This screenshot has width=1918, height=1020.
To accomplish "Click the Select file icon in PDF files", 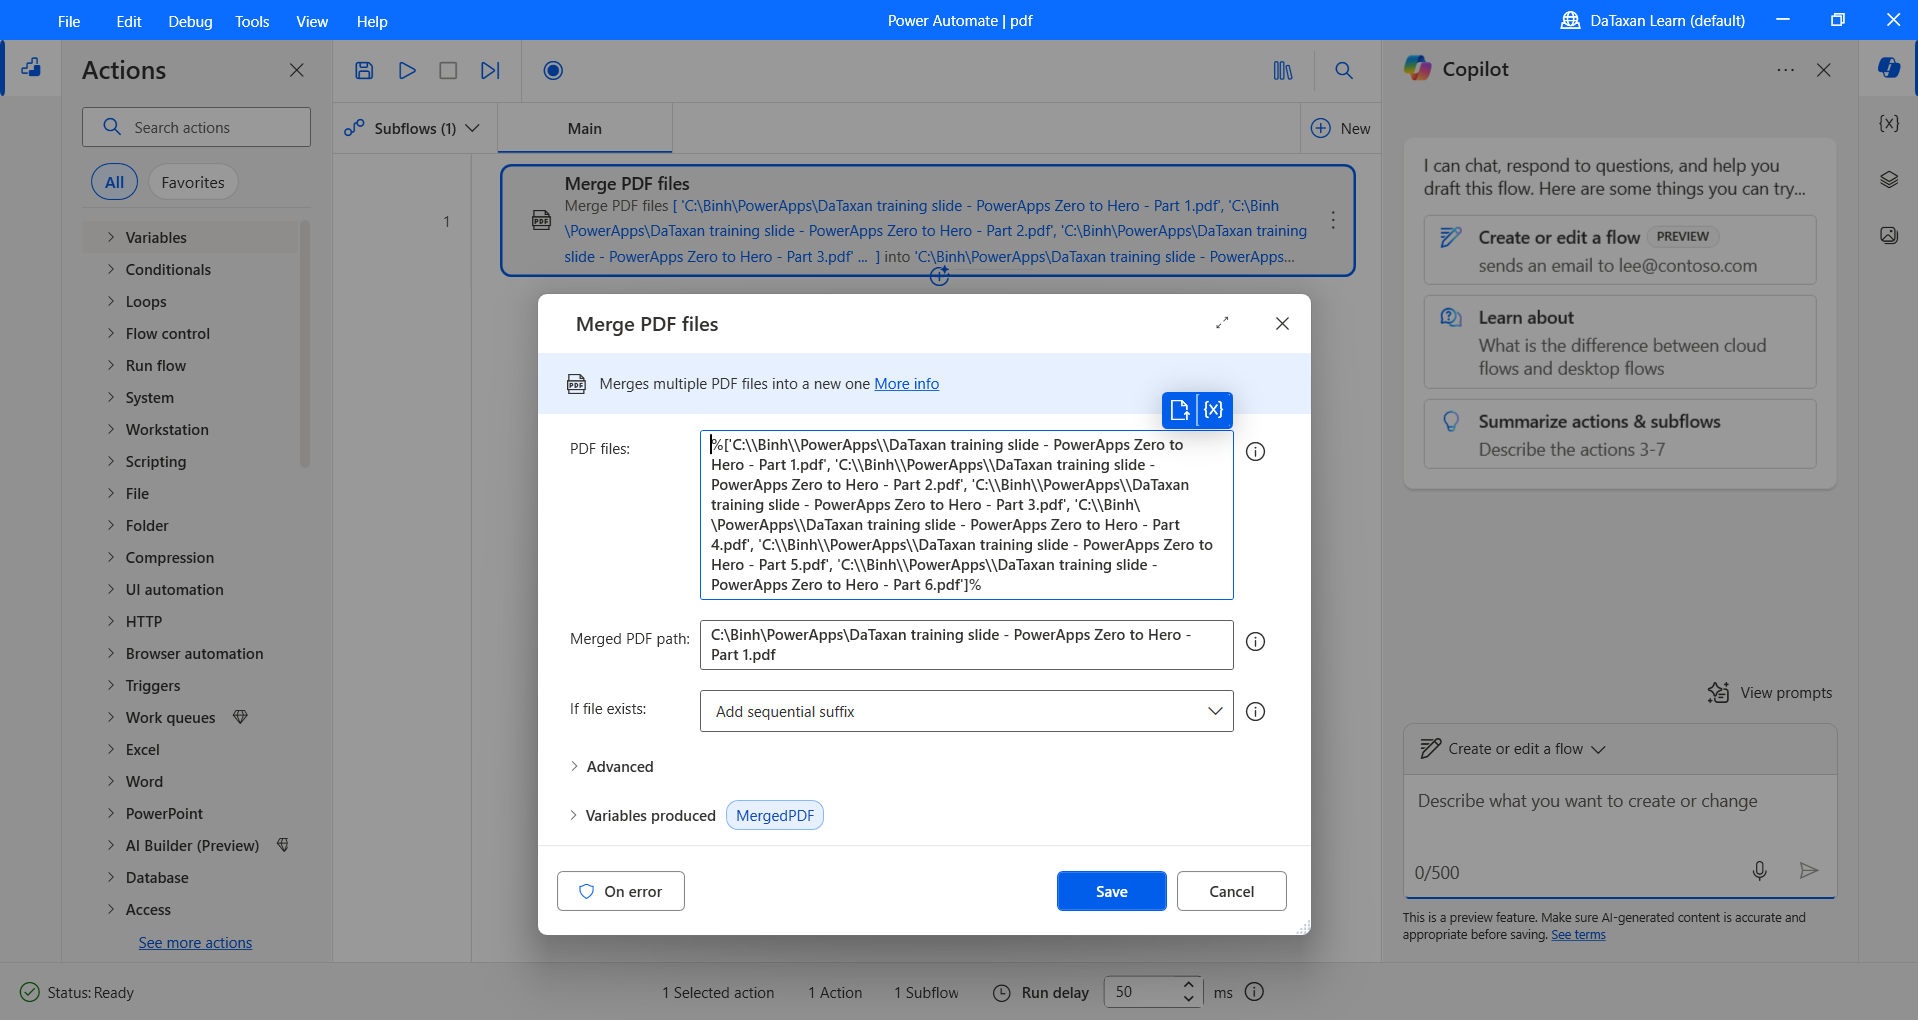I will [x=1180, y=410].
